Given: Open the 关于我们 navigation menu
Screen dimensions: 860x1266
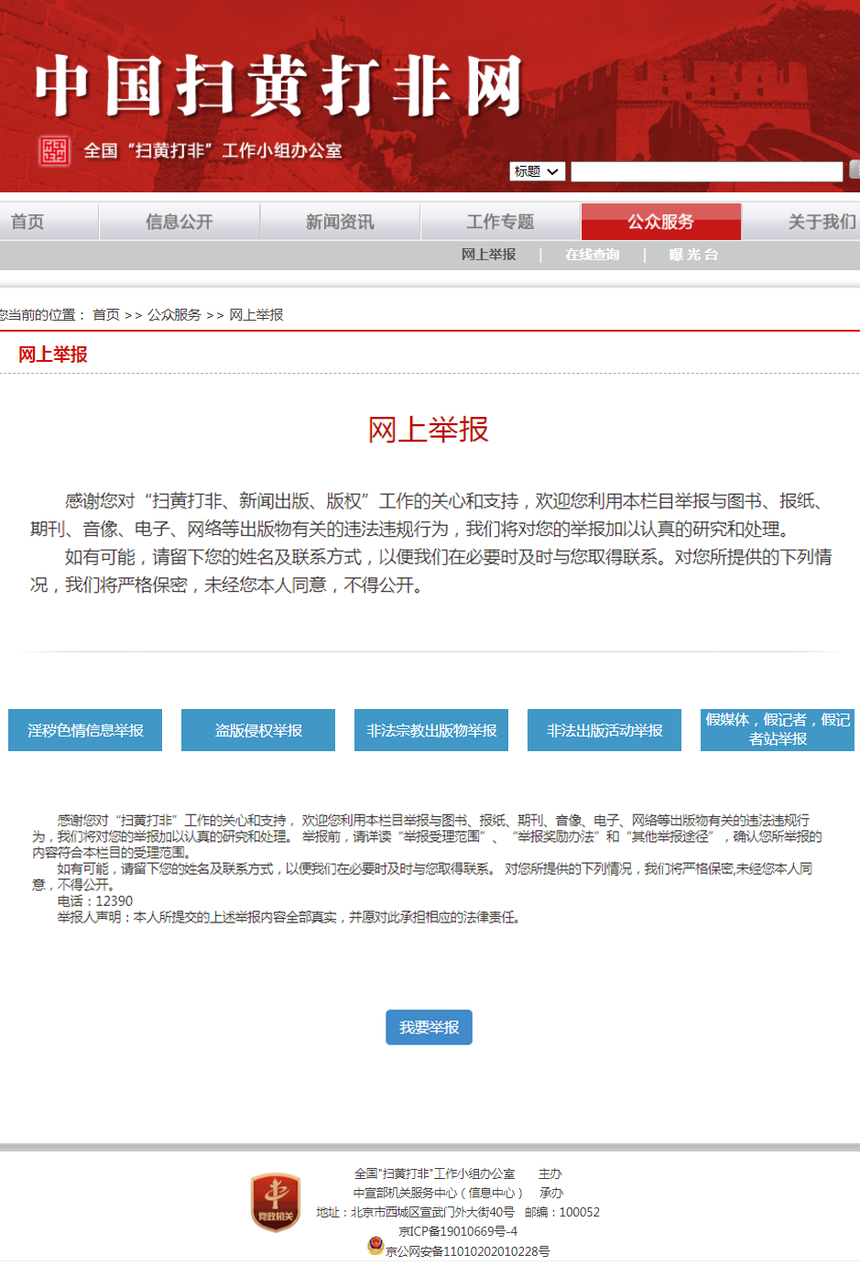Looking at the screenshot, I should tap(821, 222).
